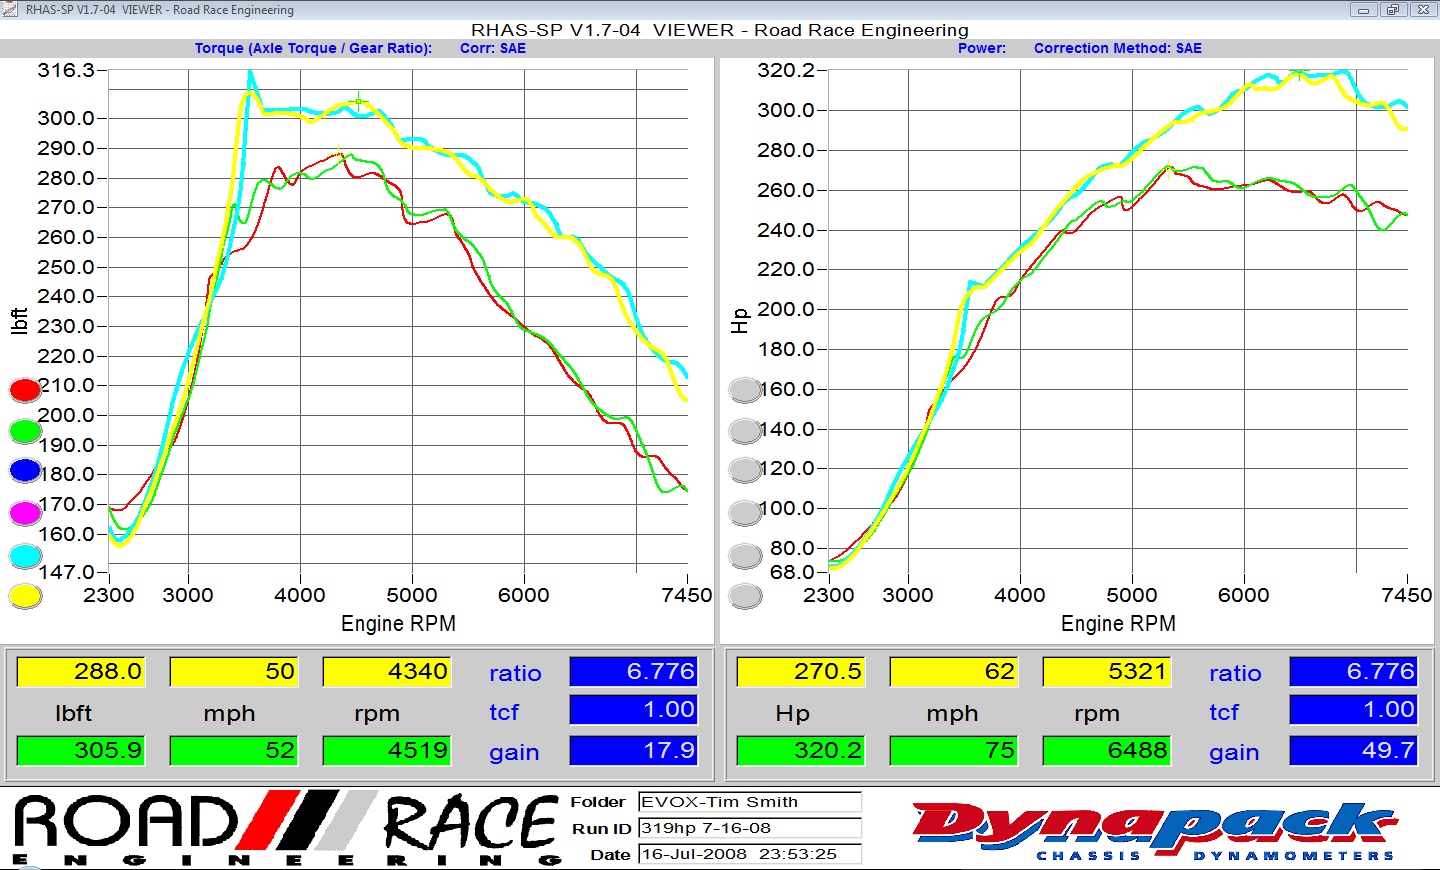Viewport: 1440px width, 870px height.
Task: Click the Folder field showing EVOX-Tim Smith
Action: [x=749, y=802]
